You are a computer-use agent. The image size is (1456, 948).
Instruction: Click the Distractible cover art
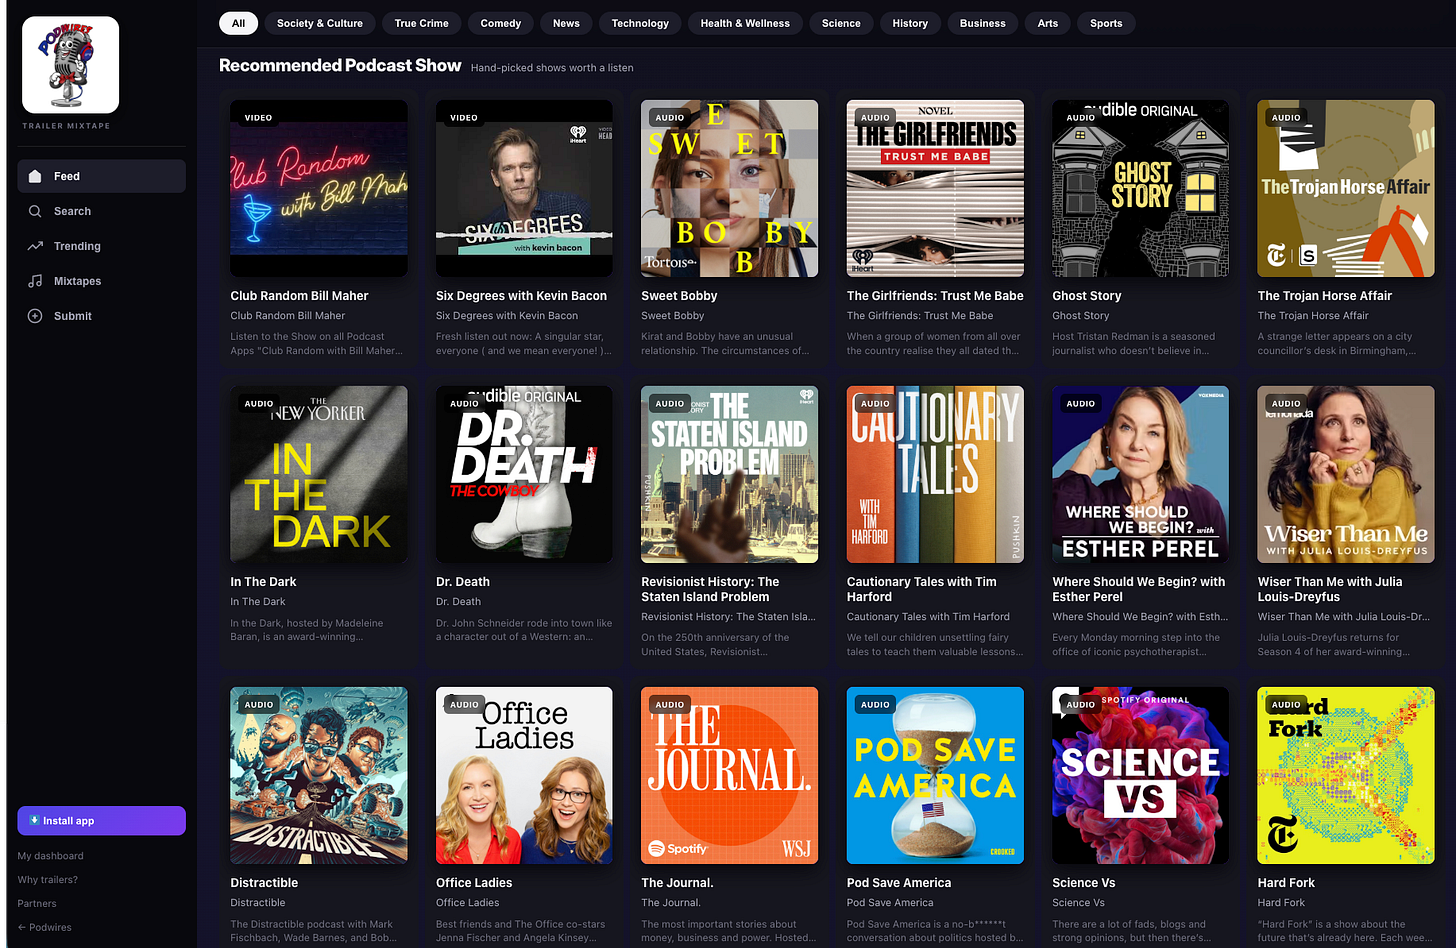319,775
